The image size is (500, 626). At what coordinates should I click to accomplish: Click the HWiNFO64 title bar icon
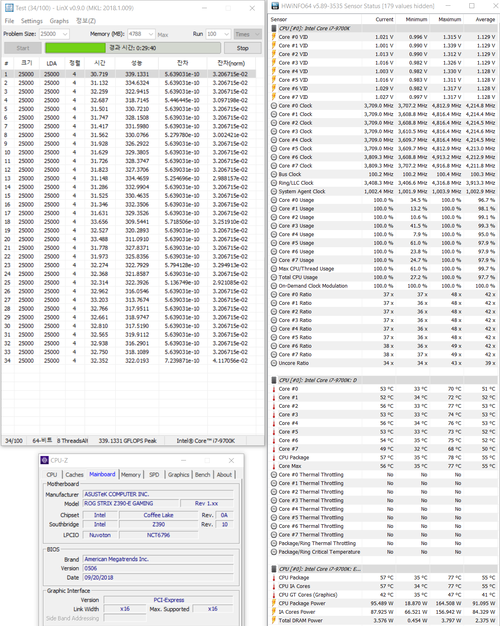click(275, 6)
